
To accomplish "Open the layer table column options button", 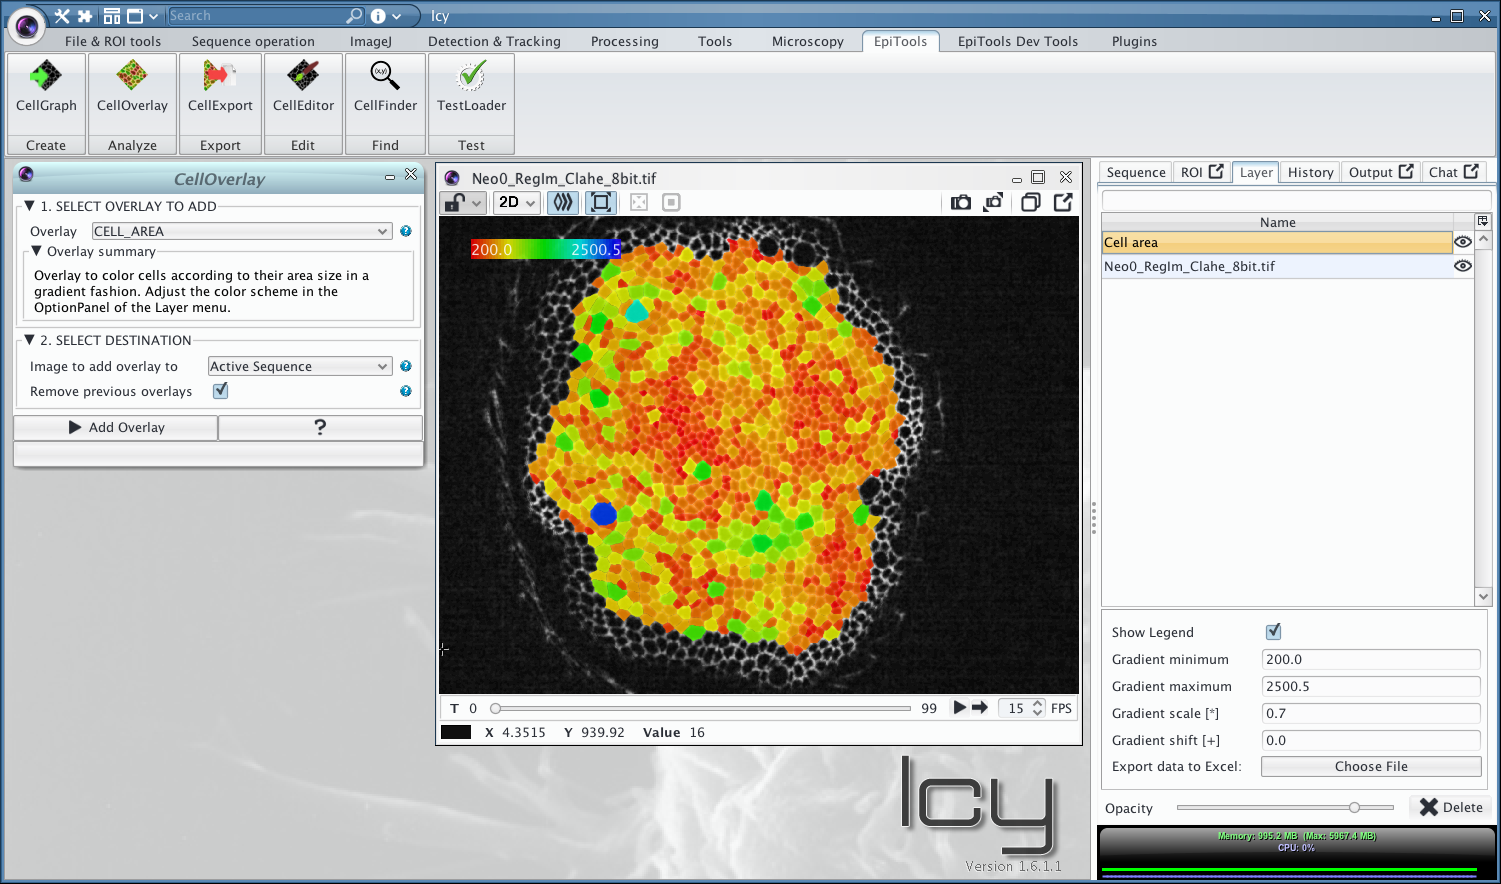I will point(1483,221).
